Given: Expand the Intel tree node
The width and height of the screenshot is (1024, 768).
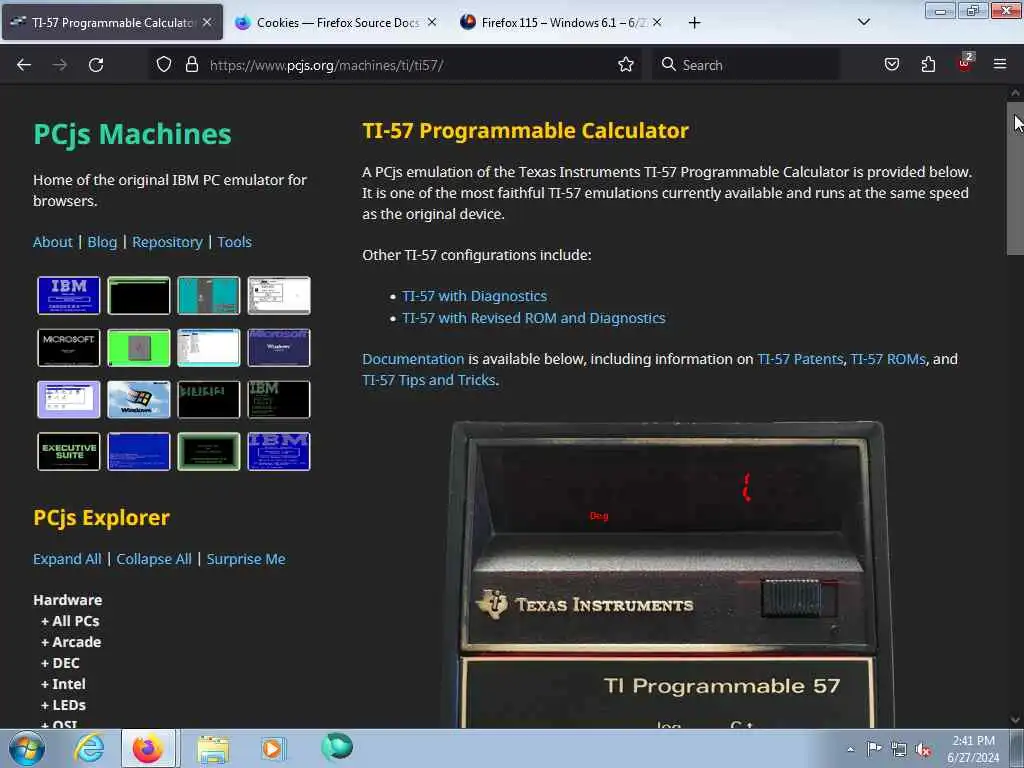Looking at the screenshot, I should pyautogui.click(x=63, y=684).
